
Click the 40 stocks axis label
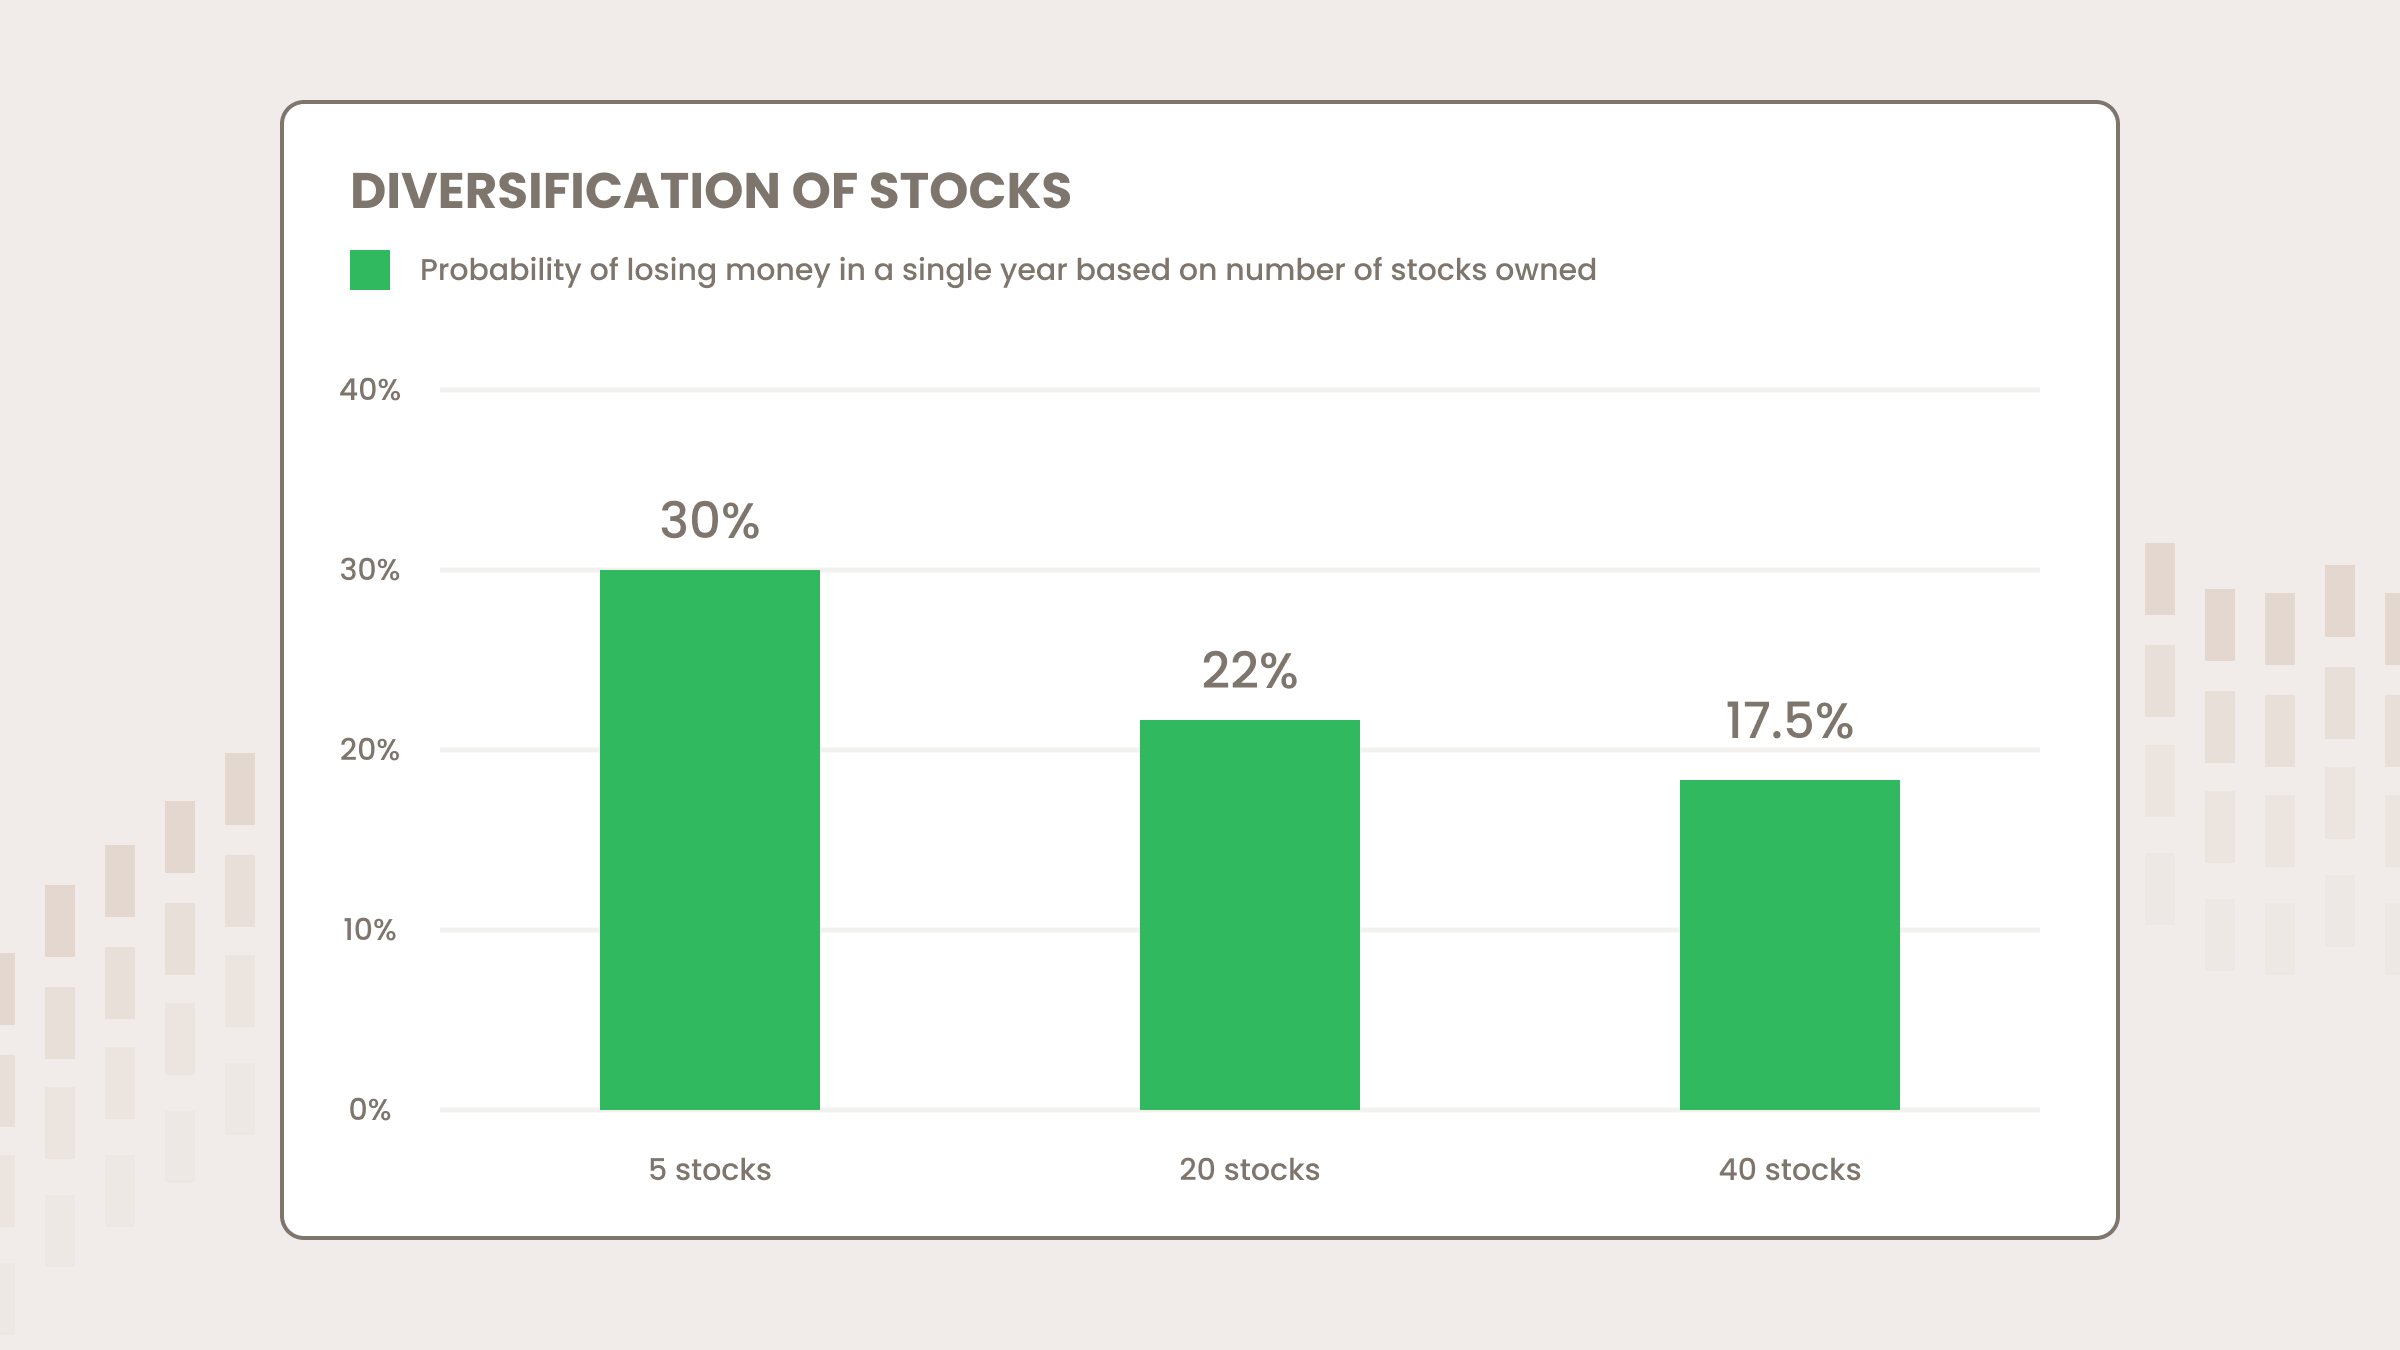pyautogui.click(x=1790, y=1169)
